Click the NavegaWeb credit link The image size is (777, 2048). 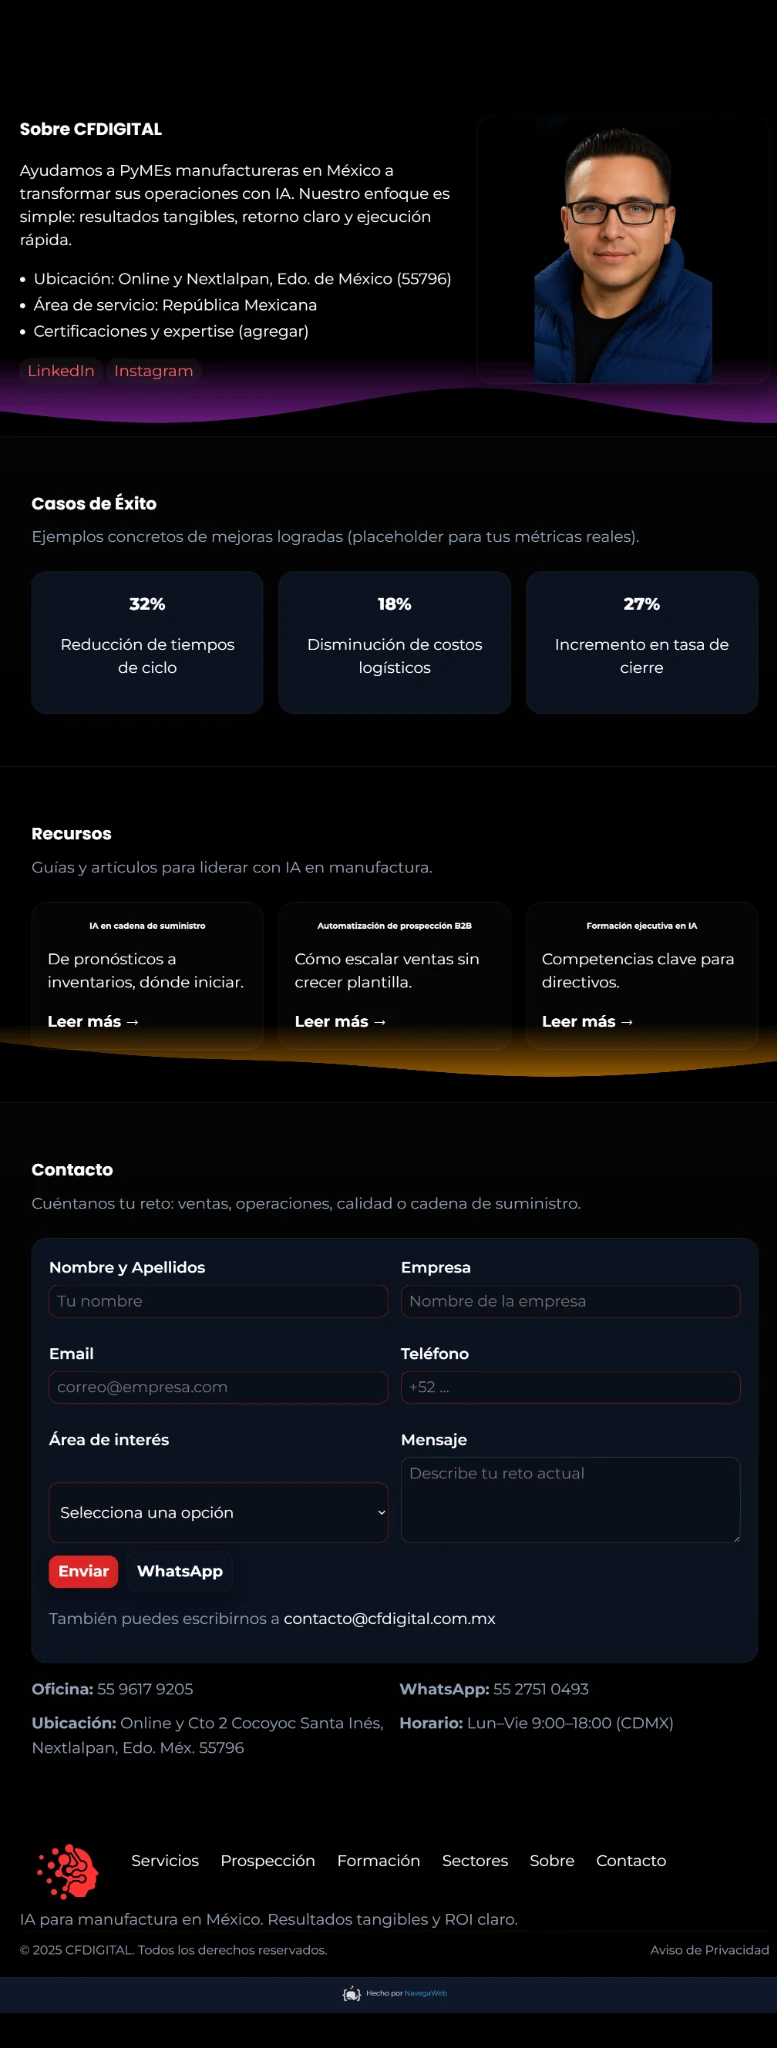[x=426, y=1993]
